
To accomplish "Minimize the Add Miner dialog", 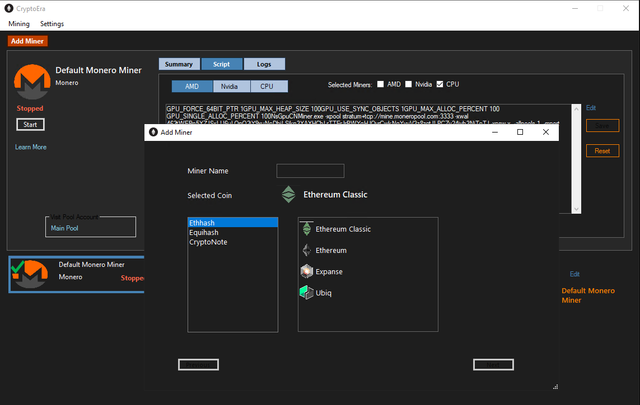I will (495, 132).
